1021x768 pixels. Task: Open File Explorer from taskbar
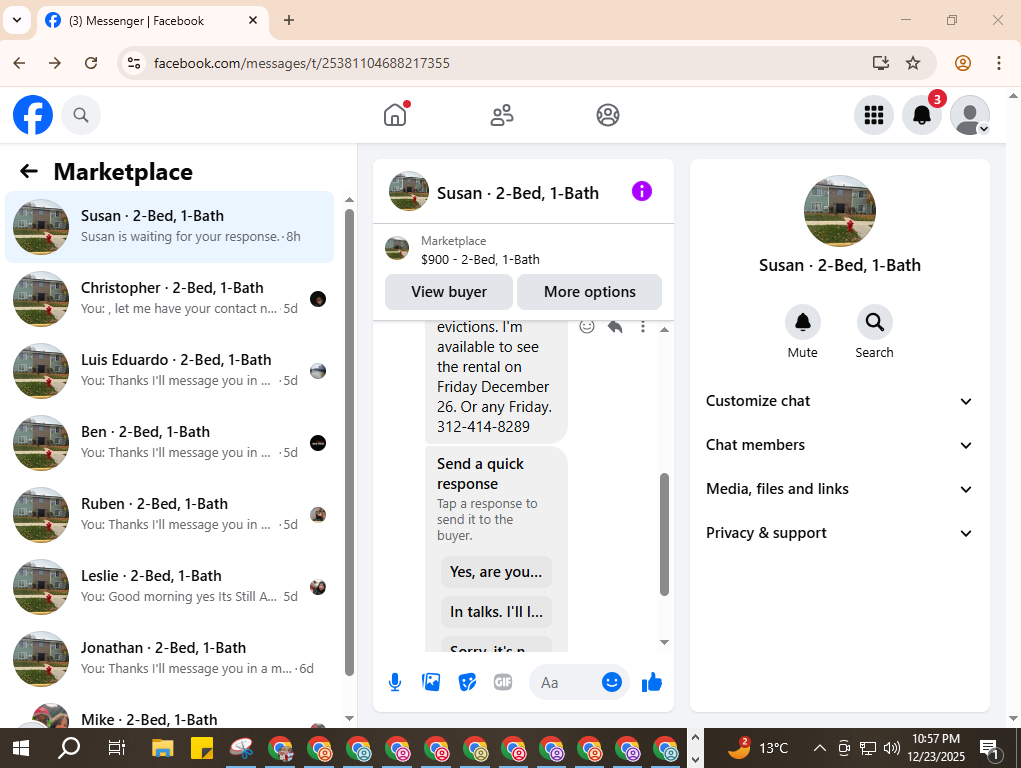point(162,748)
